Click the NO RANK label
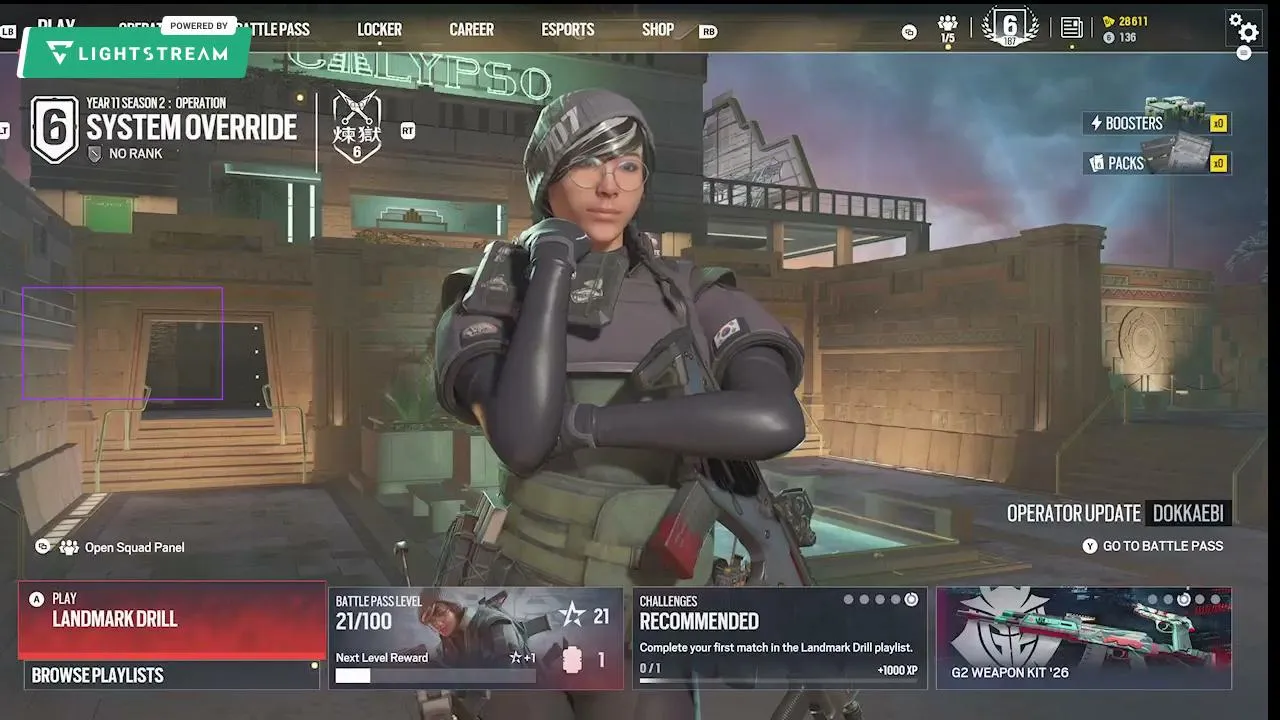The width and height of the screenshot is (1280, 720). click(136, 153)
